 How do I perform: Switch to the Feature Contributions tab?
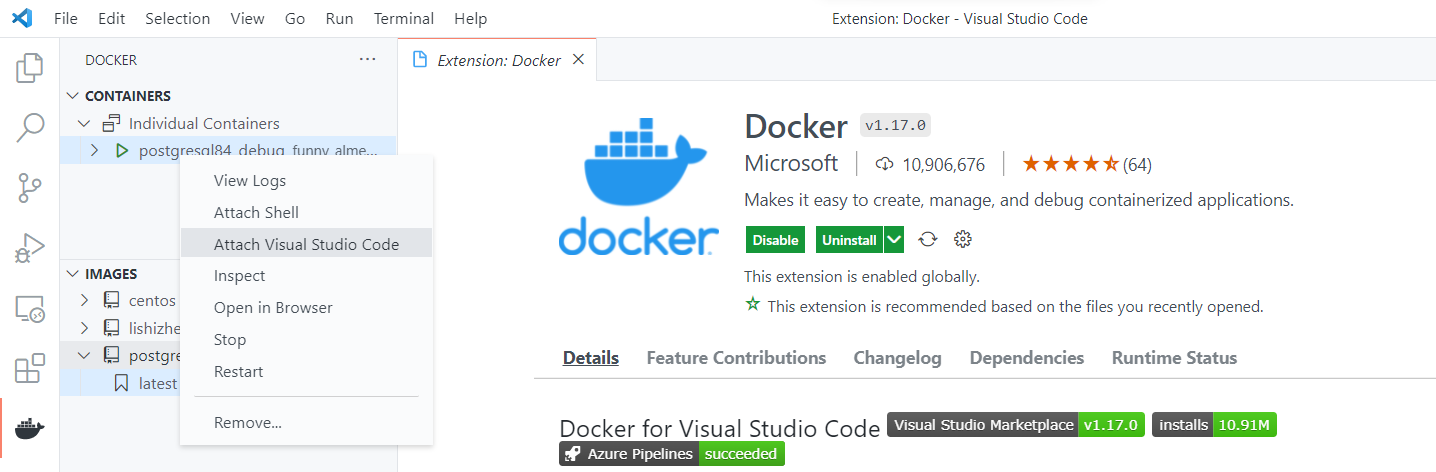click(x=736, y=358)
